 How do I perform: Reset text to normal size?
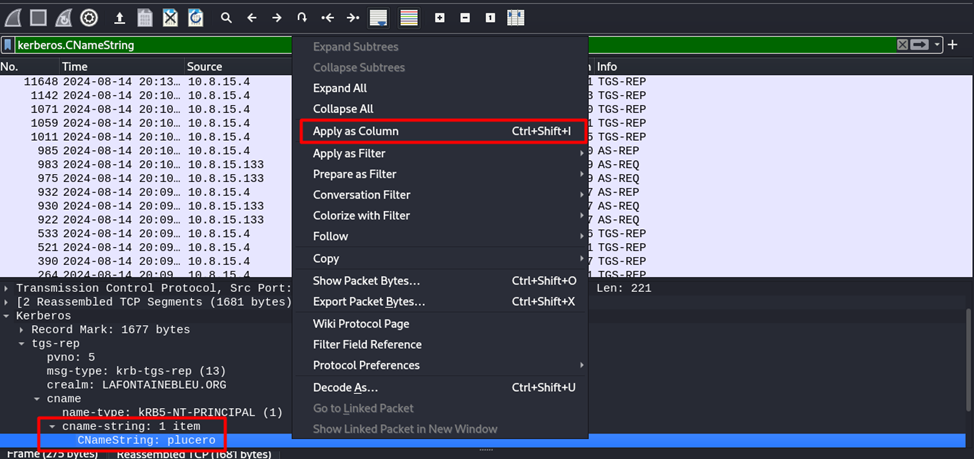click(x=490, y=19)
